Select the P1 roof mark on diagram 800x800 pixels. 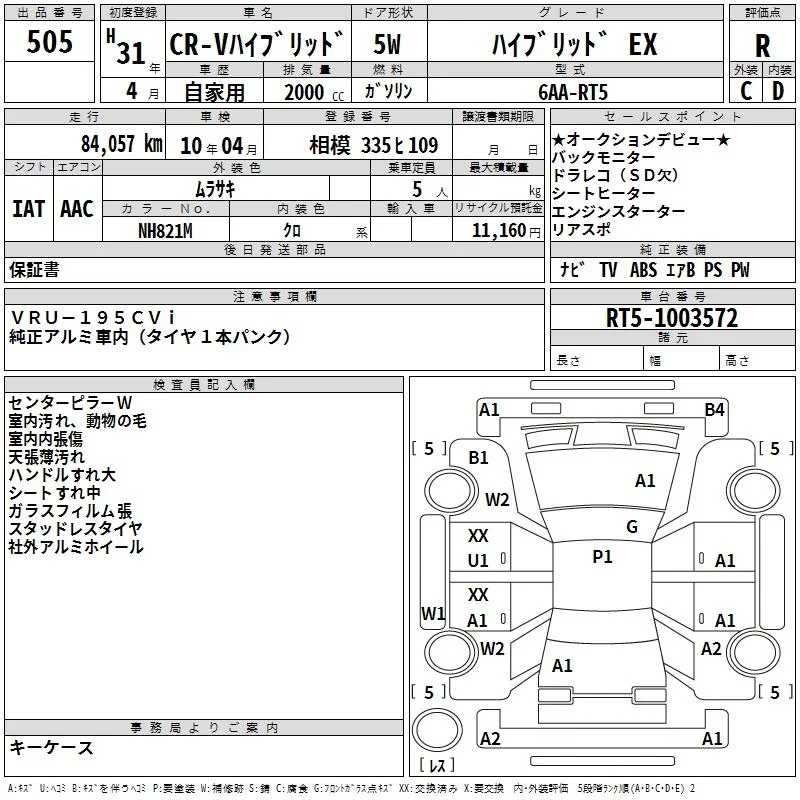point(602,557)
